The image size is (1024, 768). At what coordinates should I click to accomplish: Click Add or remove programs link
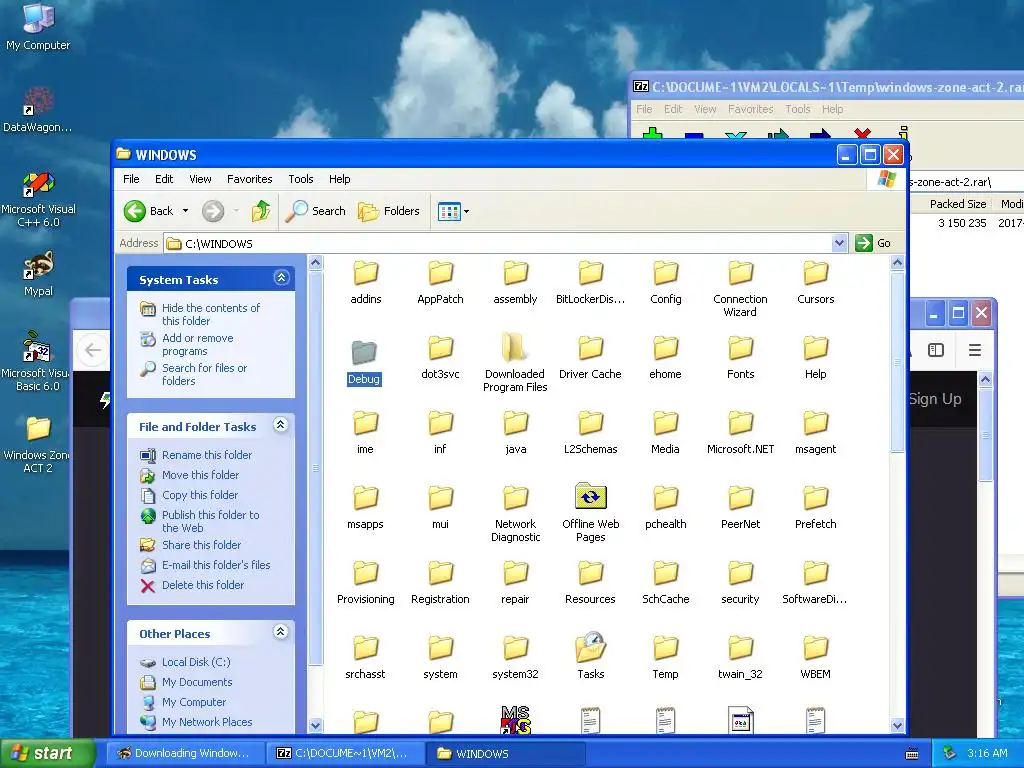coord(197,344)
